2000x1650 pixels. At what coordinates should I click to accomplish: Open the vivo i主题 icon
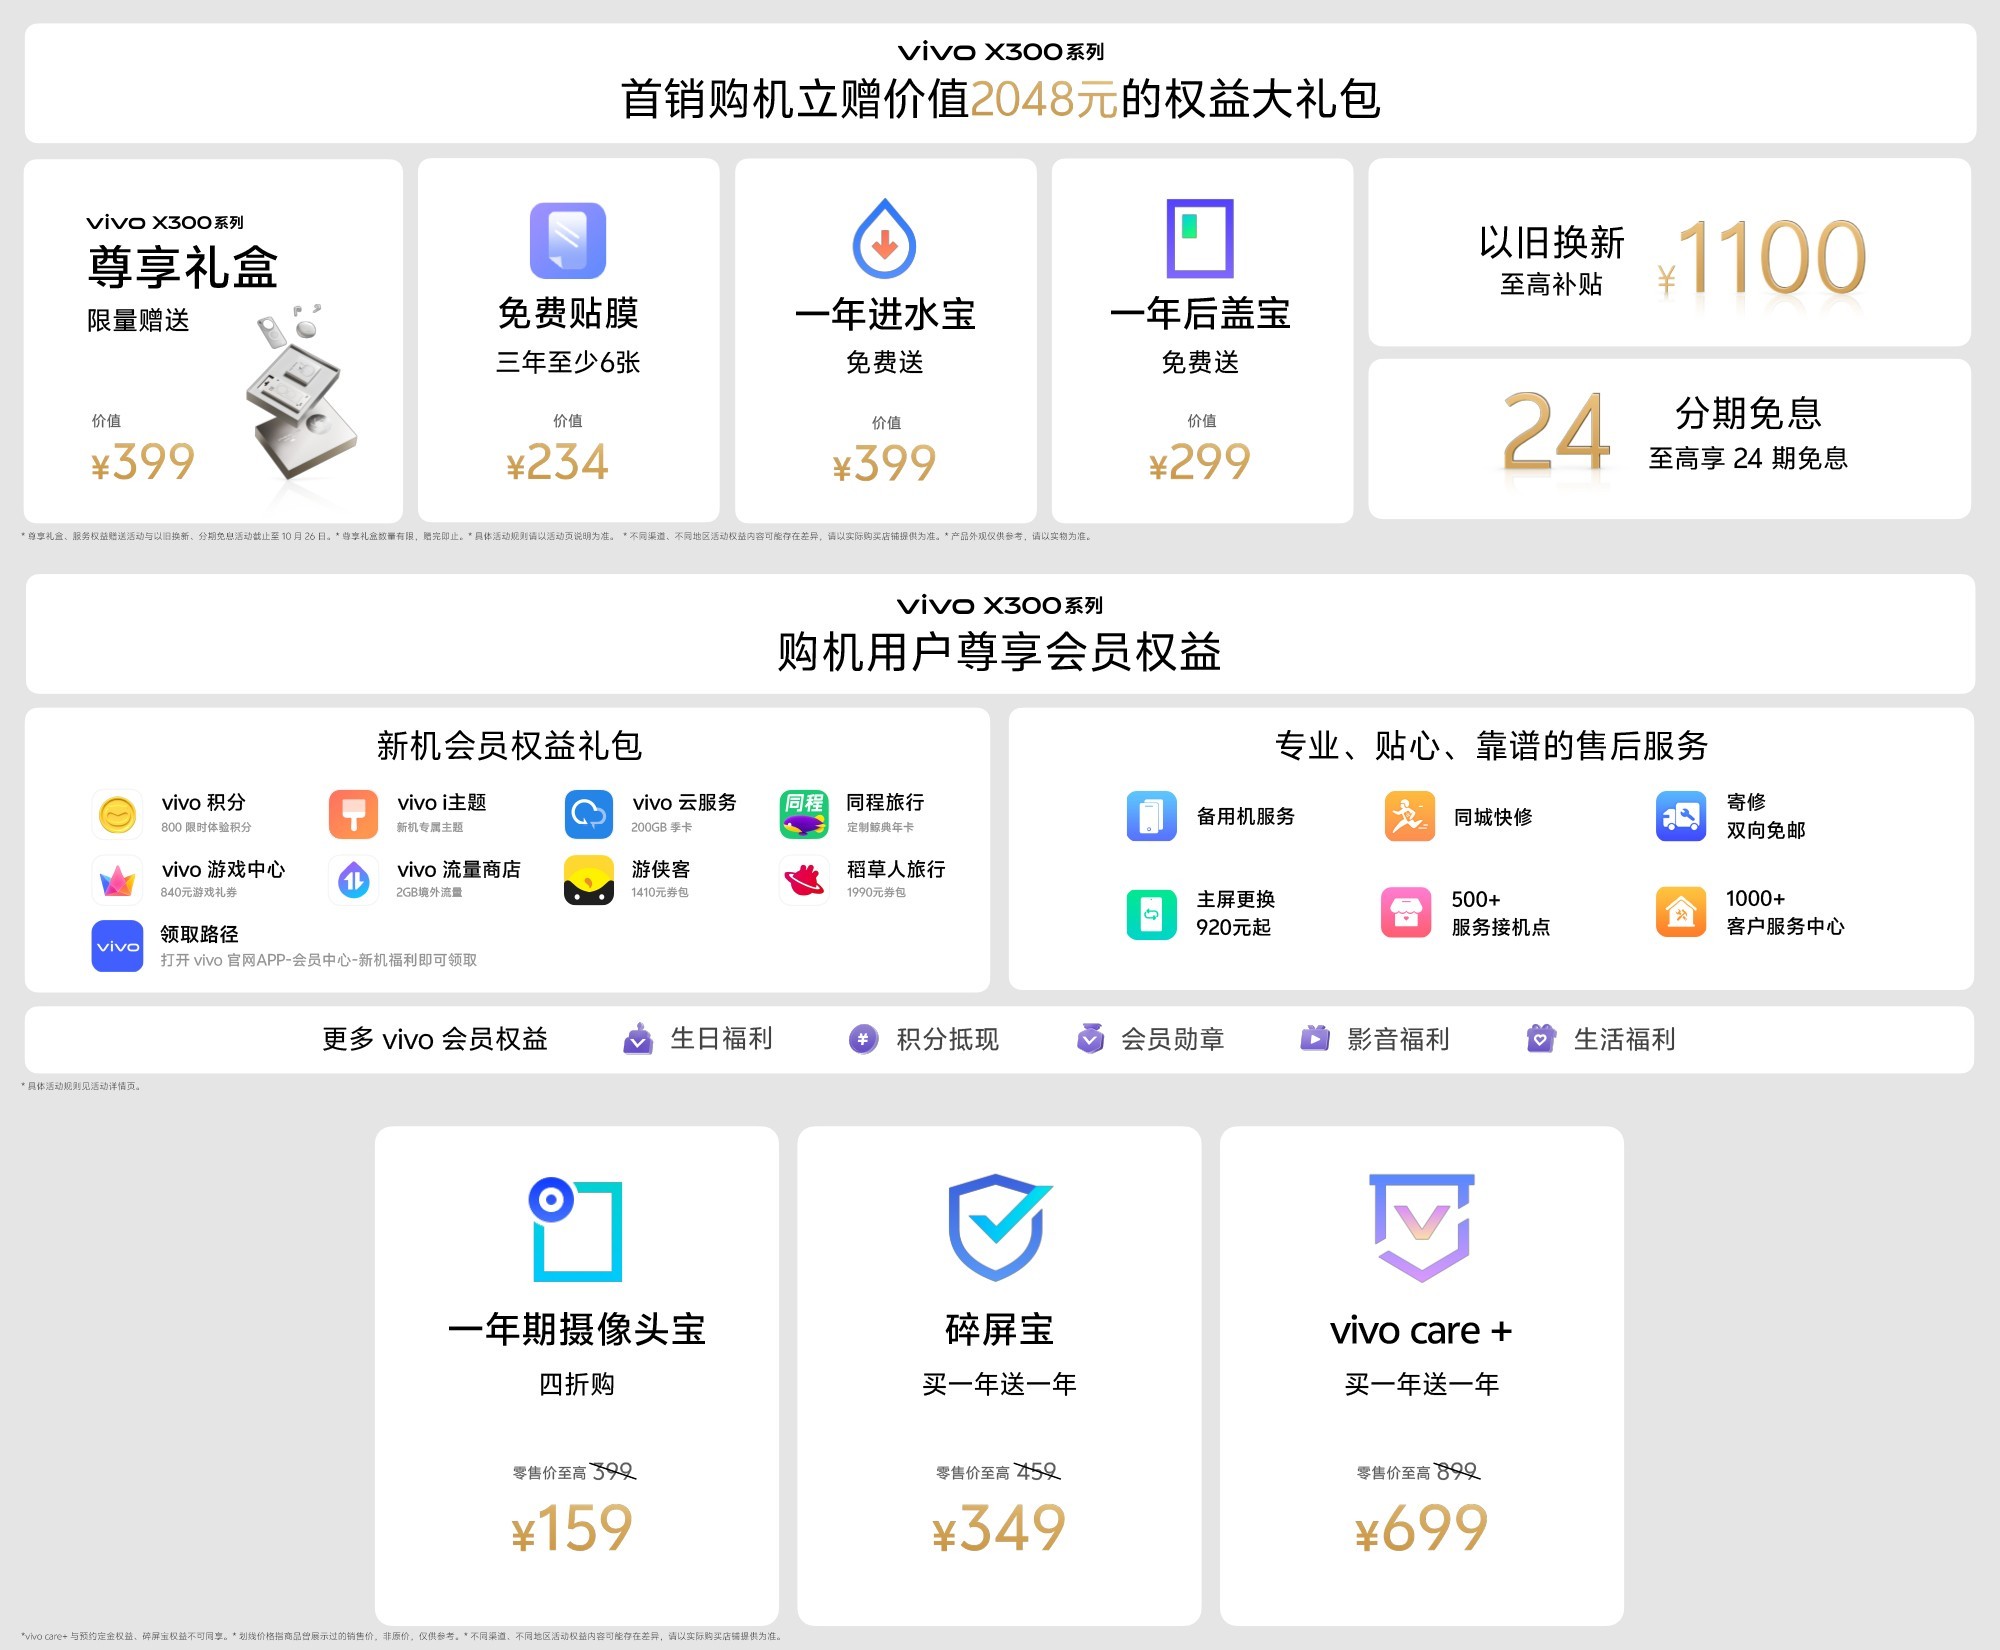353,815
